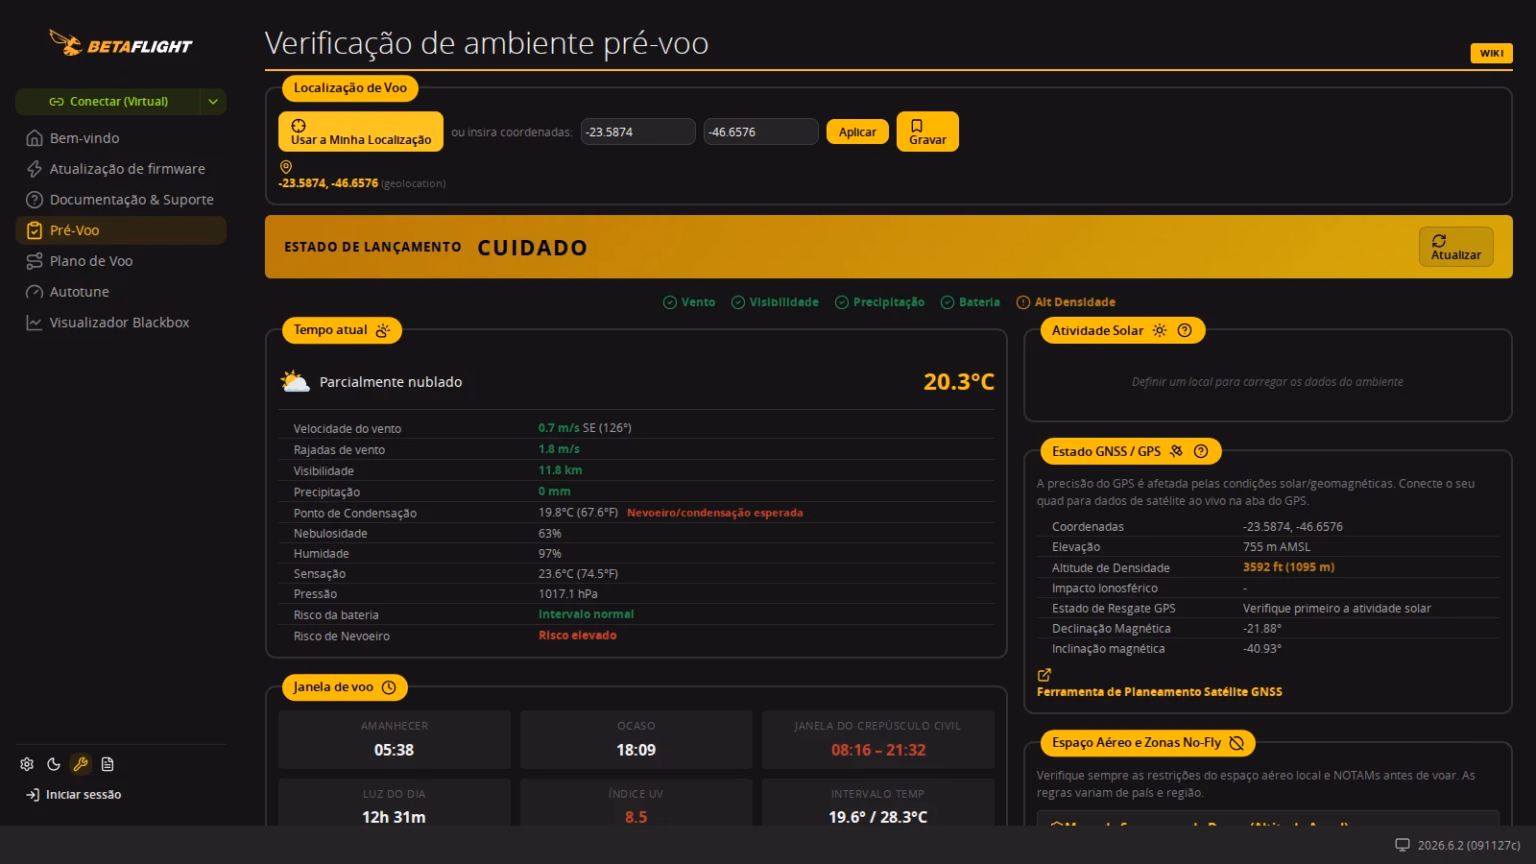This screenshot has width=1536, height=864.
Task: Click the help icon beside Estado GNSS / GPS
Action: pos(1201,452)
